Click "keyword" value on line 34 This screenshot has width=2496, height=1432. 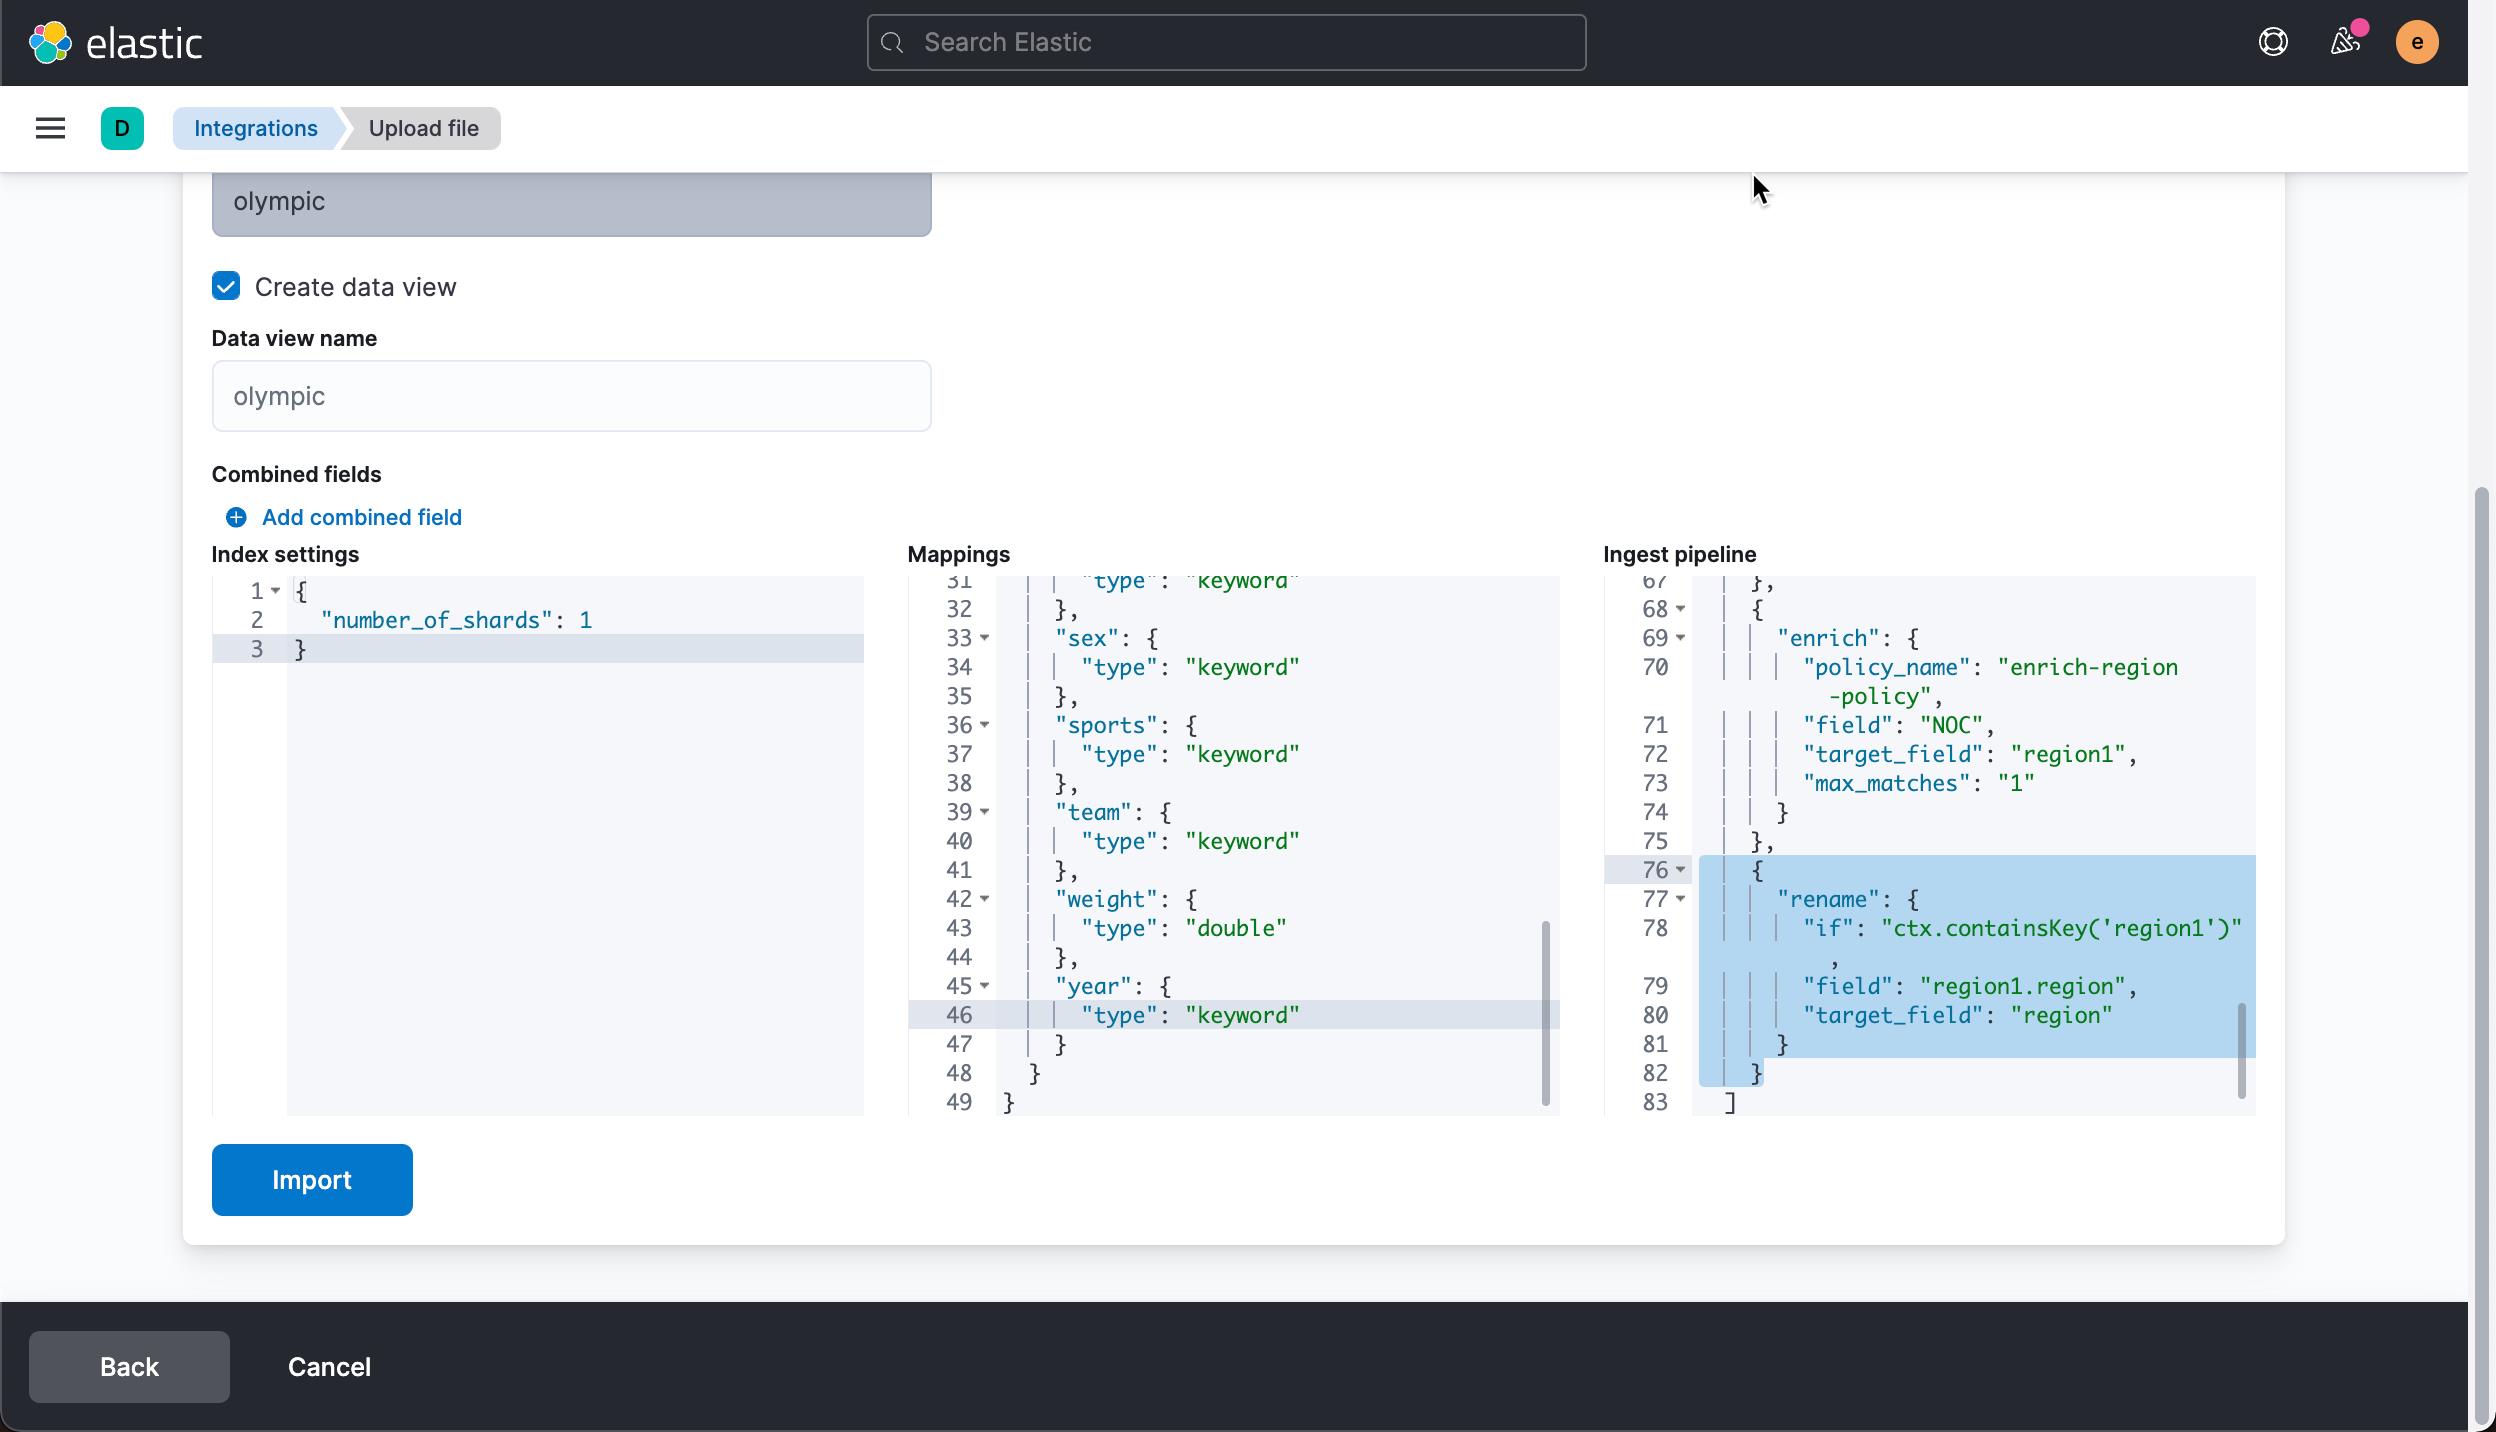click(x=1243, y=667)
